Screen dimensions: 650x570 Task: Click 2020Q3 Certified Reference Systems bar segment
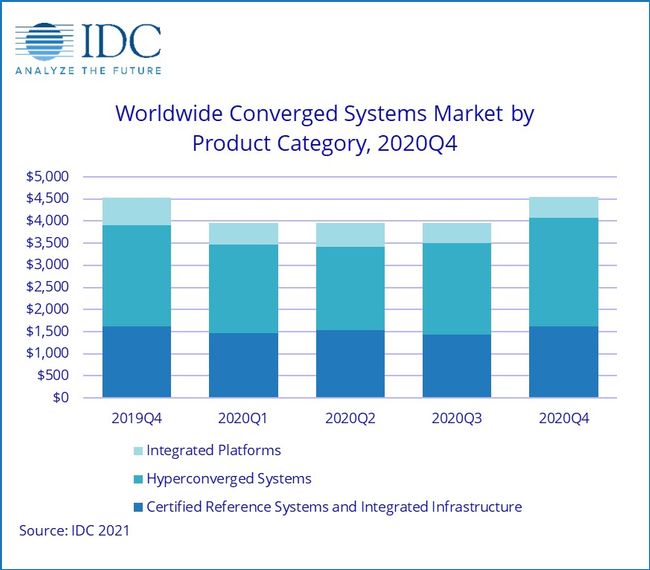click(x=457, y=366)
